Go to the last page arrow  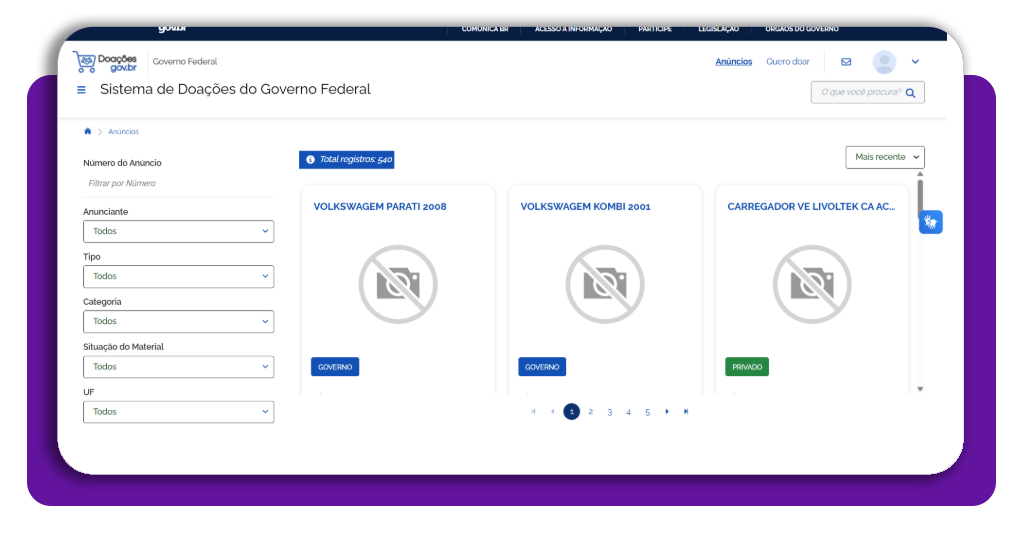pos(686,411)
